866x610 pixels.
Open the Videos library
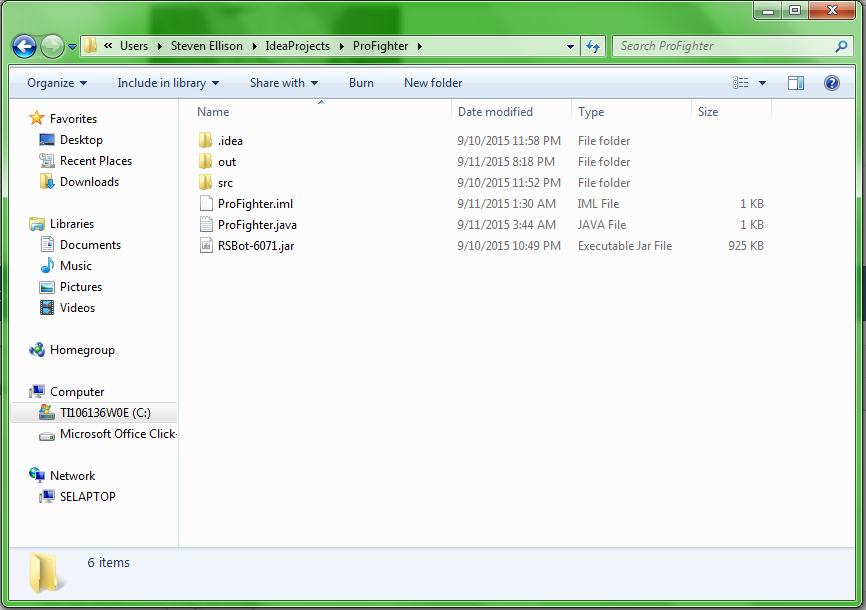click(x=77, y=308)
